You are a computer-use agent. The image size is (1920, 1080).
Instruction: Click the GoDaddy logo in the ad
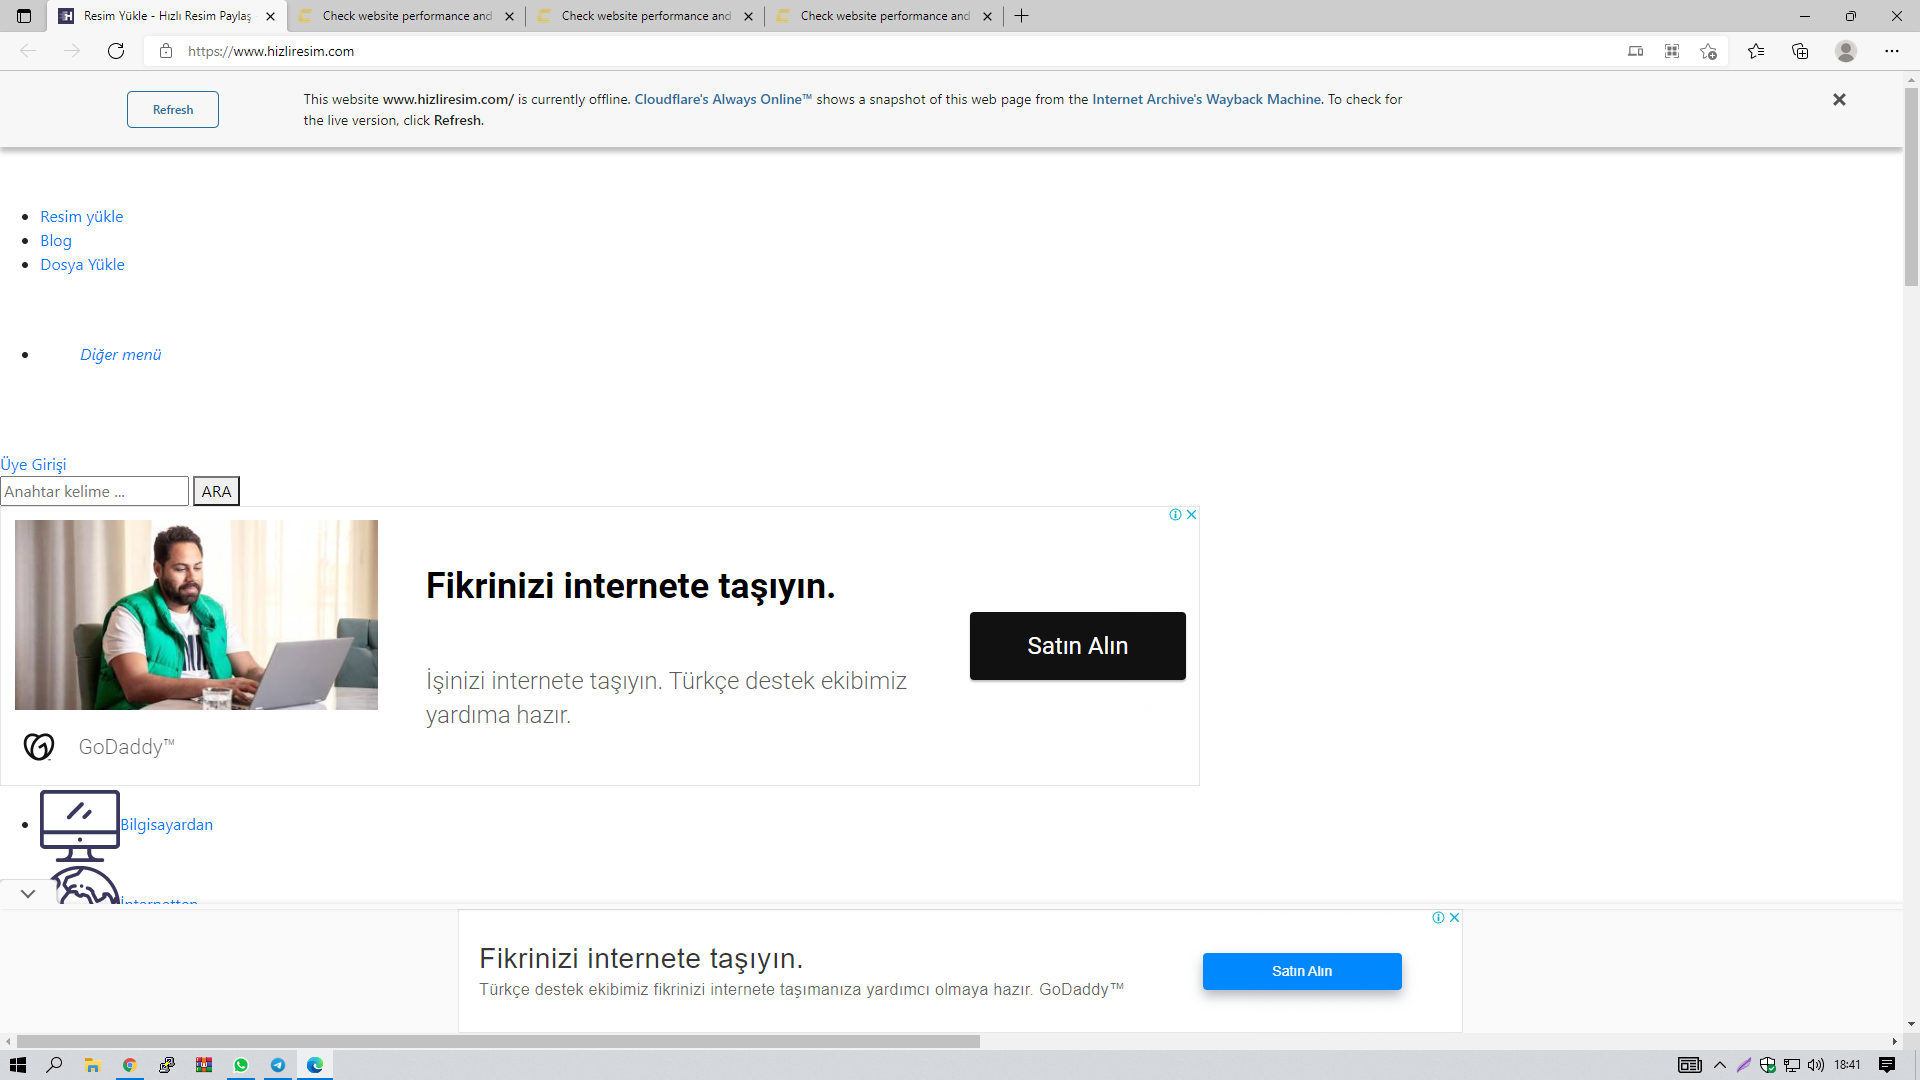click(39, 747)
